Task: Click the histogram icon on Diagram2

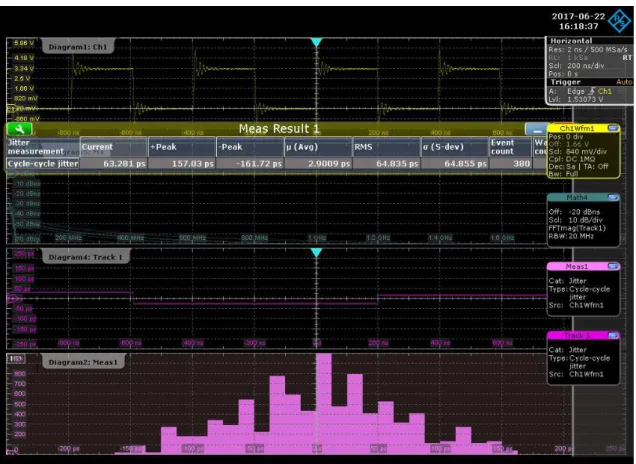Action: coord(16,359)
